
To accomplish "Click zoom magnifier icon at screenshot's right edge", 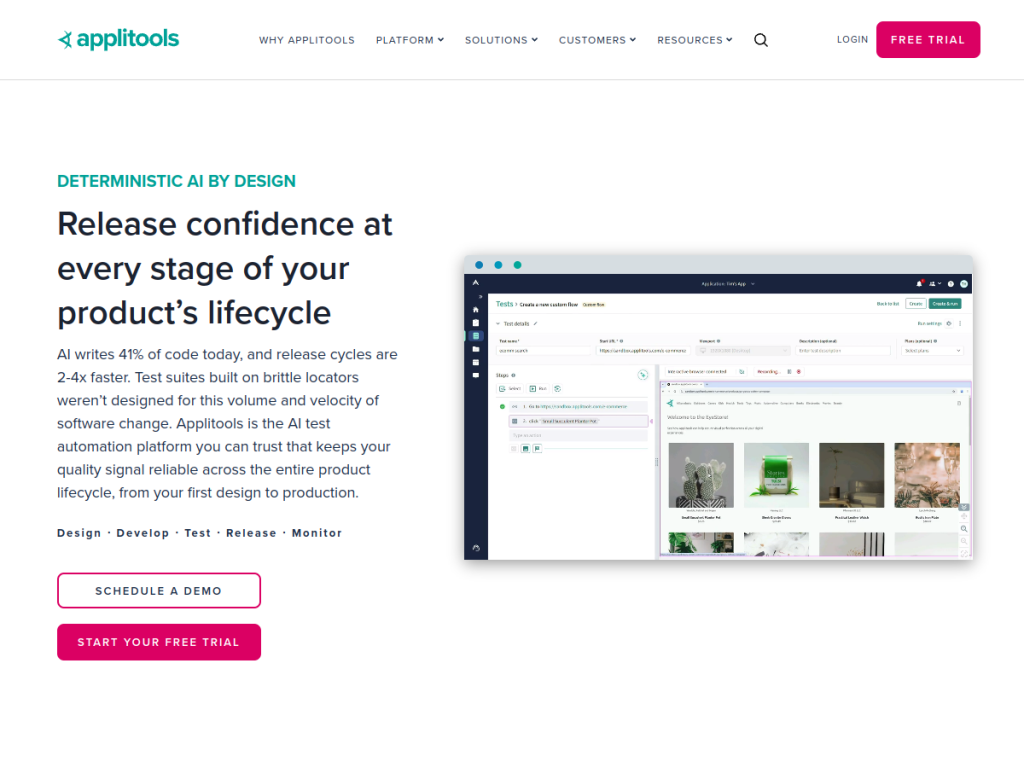I will (964, 529).
